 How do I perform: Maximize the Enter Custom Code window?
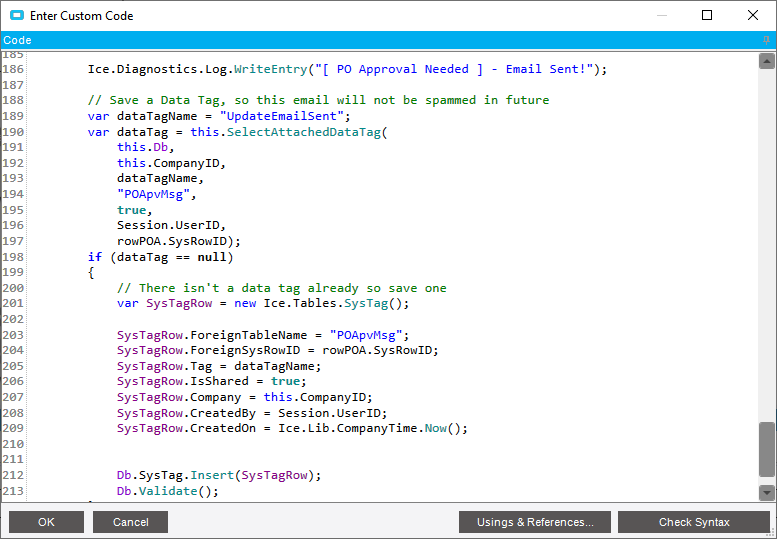click(x=707, y=15)
